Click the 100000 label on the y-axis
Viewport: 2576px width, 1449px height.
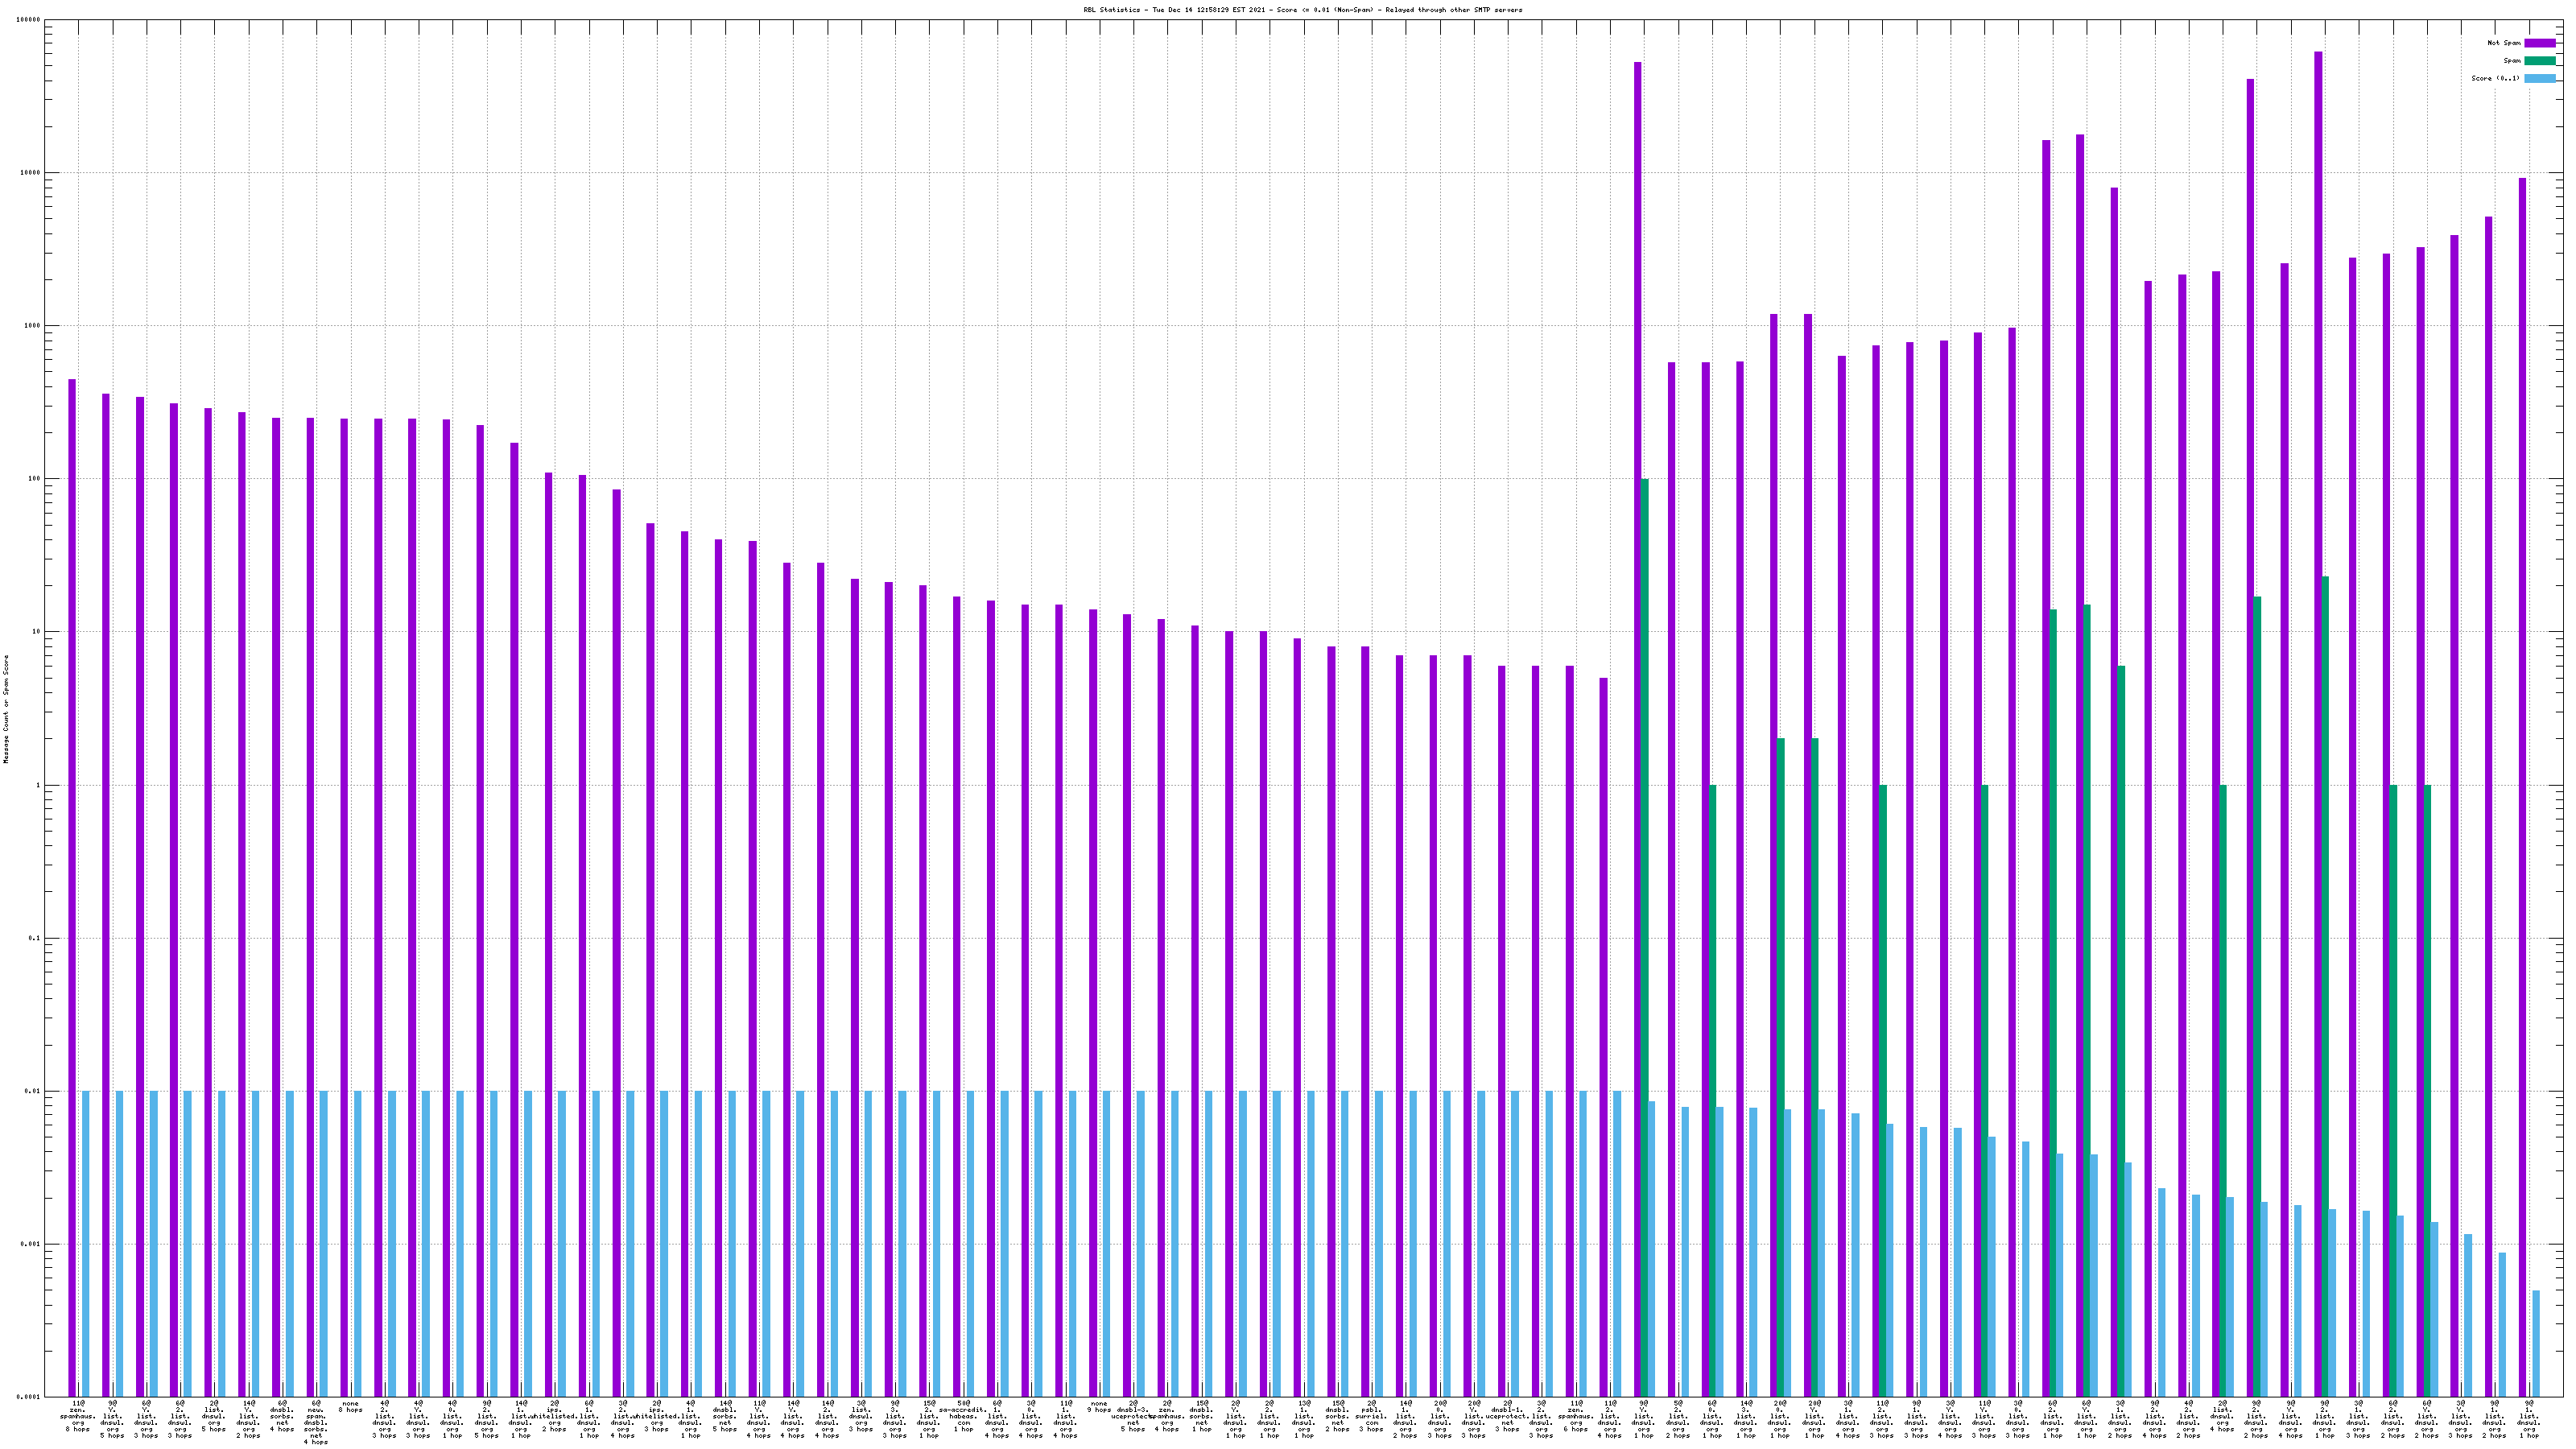point(30,20)
